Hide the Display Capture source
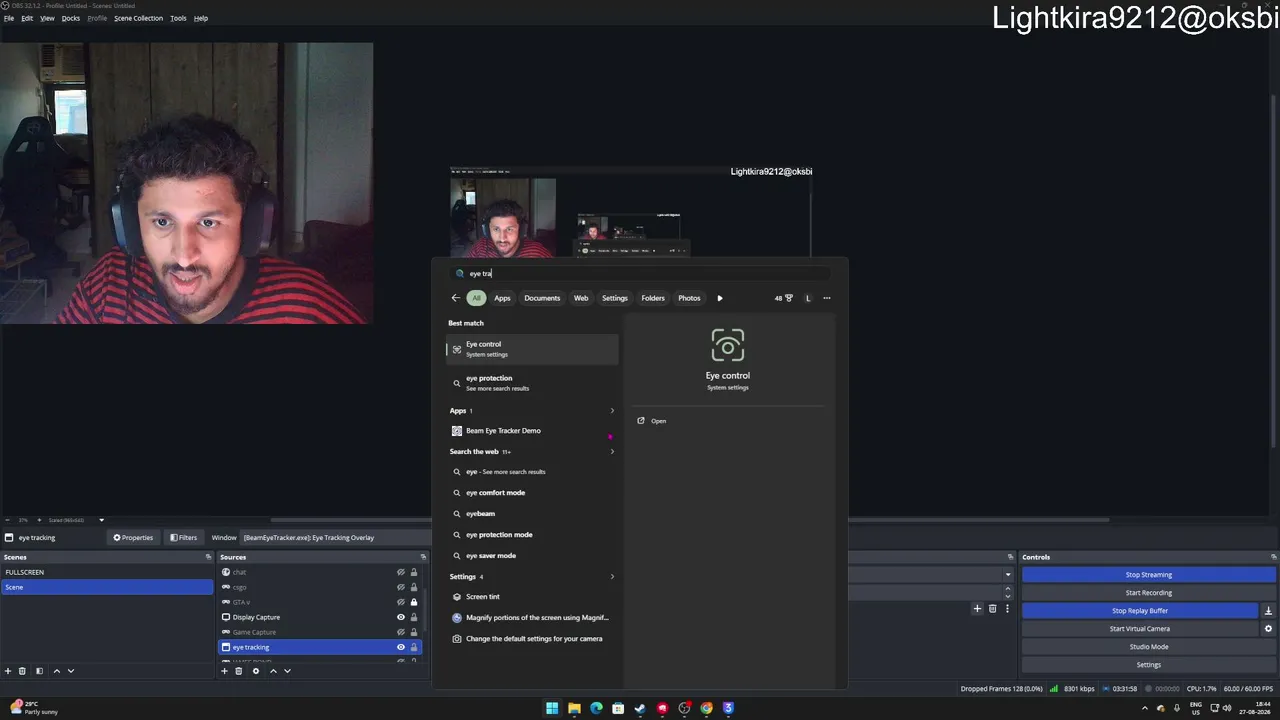1280x720 pixels. point(401,617)
